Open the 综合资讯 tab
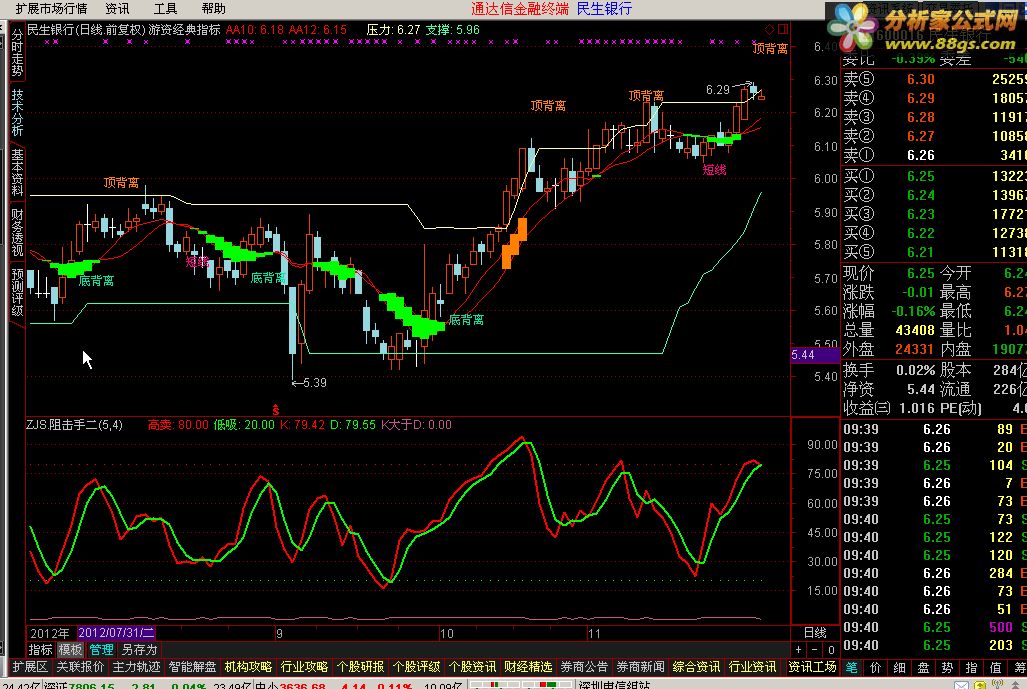The height and width of the screenshot is (689, 1027). 696,667
